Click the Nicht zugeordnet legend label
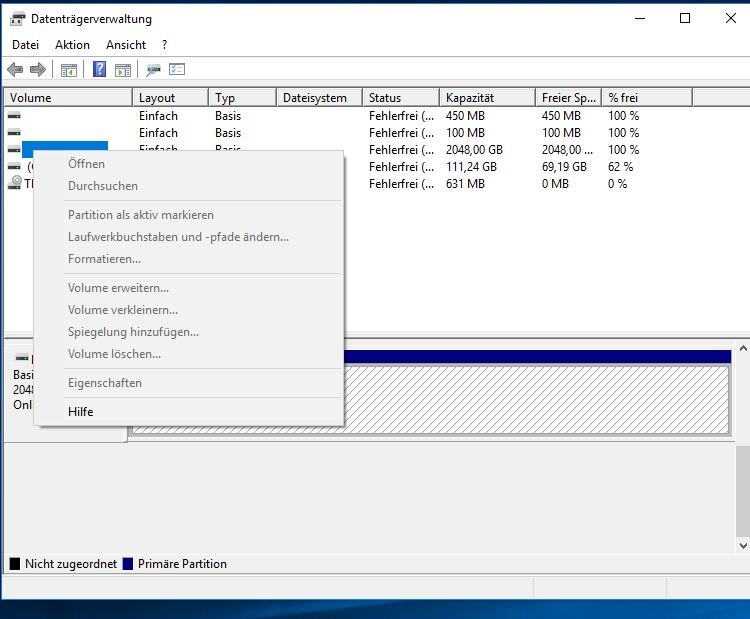 tap(71, 564)
